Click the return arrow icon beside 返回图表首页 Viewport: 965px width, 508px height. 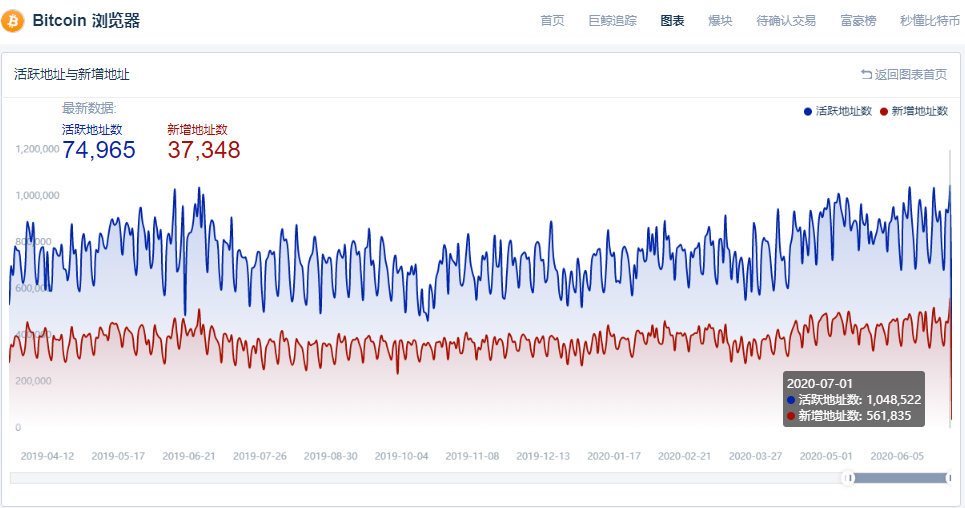[x=866, y=75]
